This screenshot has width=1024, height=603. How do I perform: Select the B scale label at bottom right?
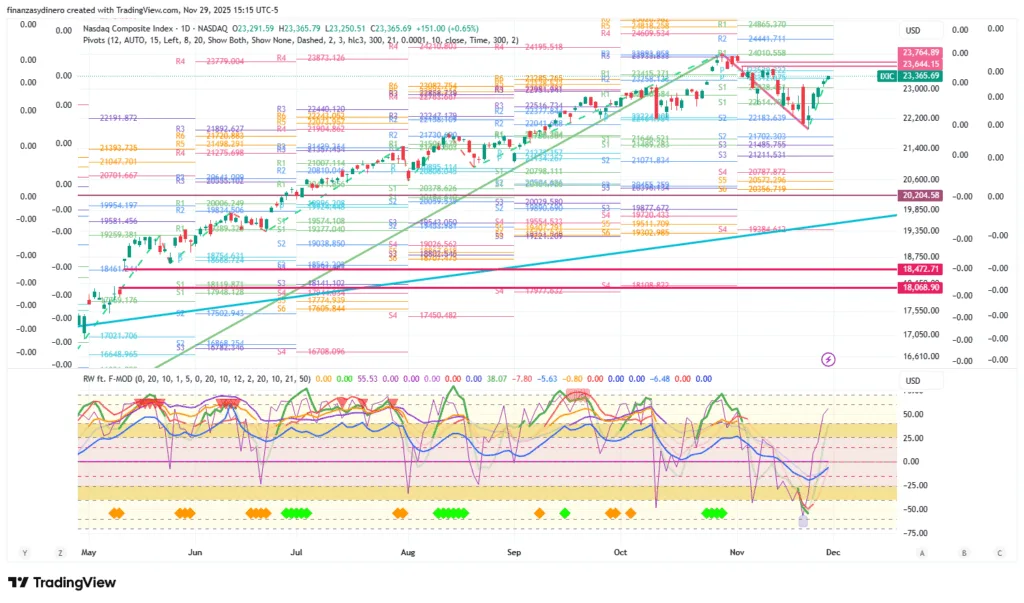pyautogui.click(x=963, y=552)
